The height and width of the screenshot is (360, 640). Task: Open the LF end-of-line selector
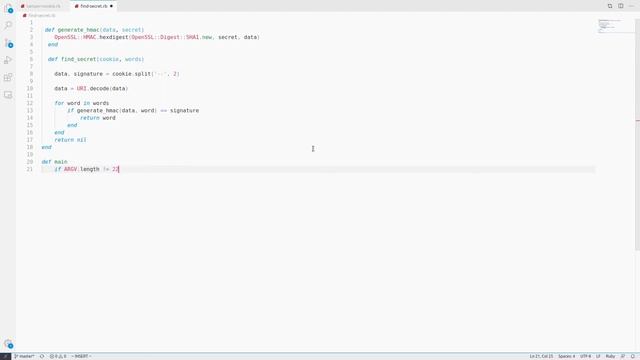point(598,356)
